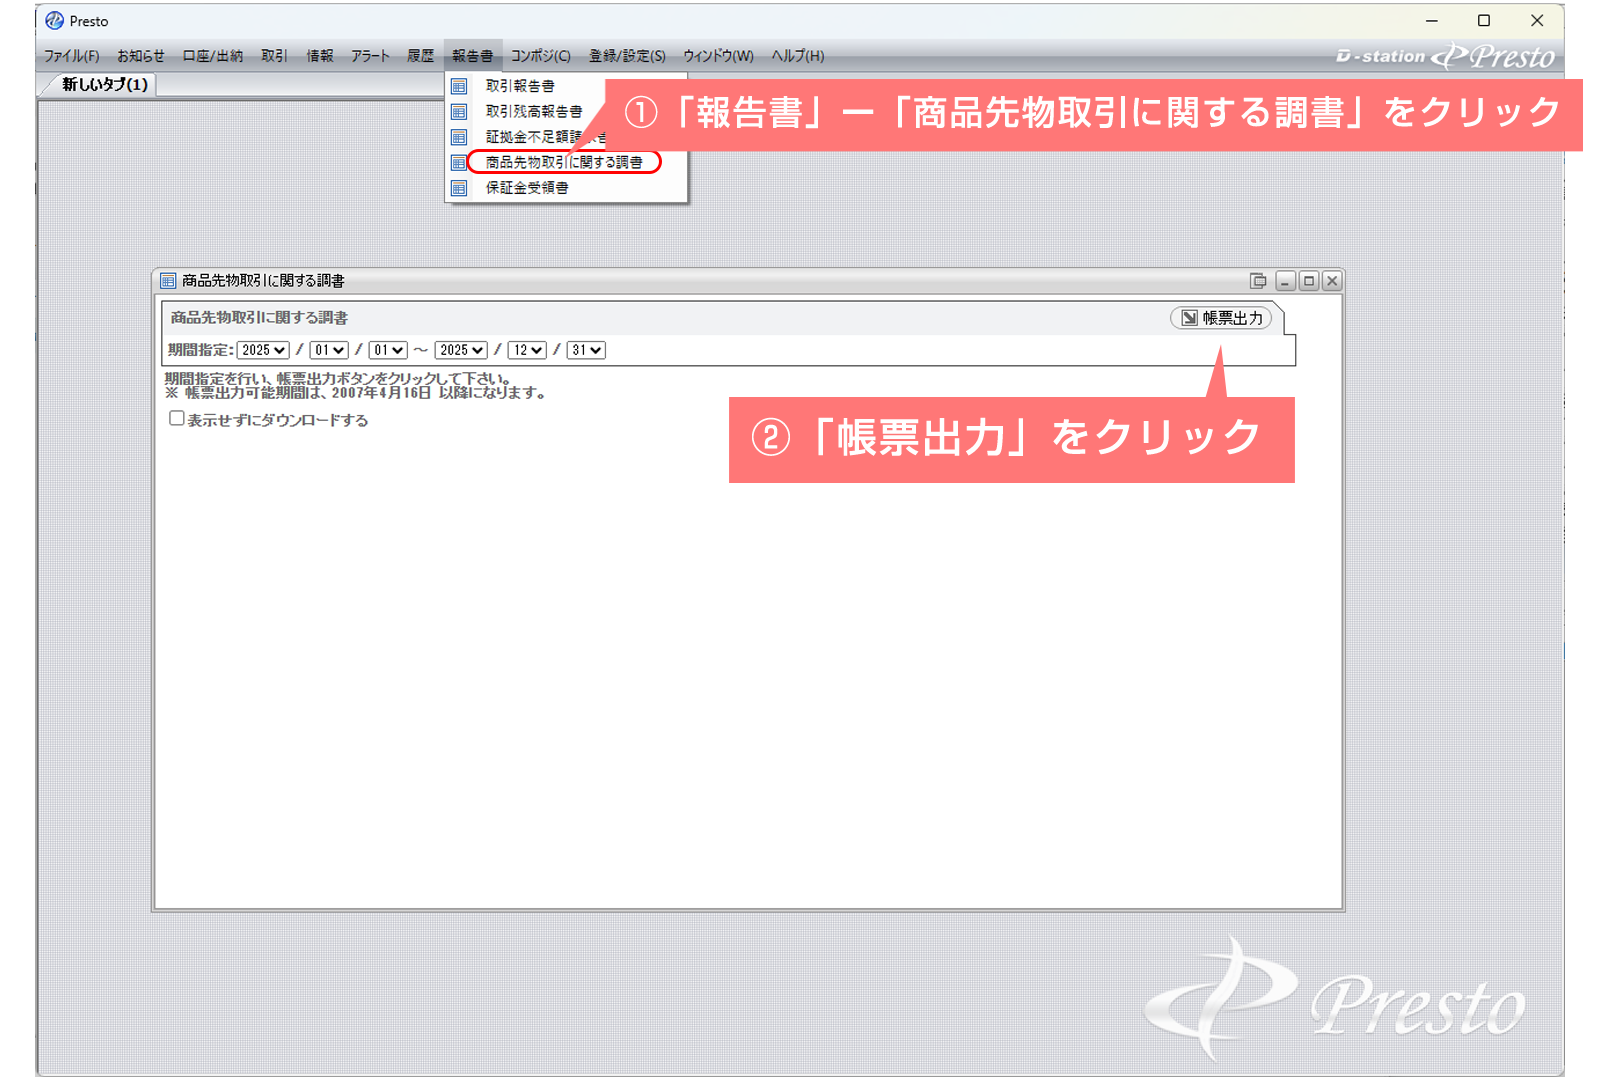Select the 証拠金不足額請求書 report icon
Image resolution: width=1600 pixels, height=1080 pixels.
[459, 137]
